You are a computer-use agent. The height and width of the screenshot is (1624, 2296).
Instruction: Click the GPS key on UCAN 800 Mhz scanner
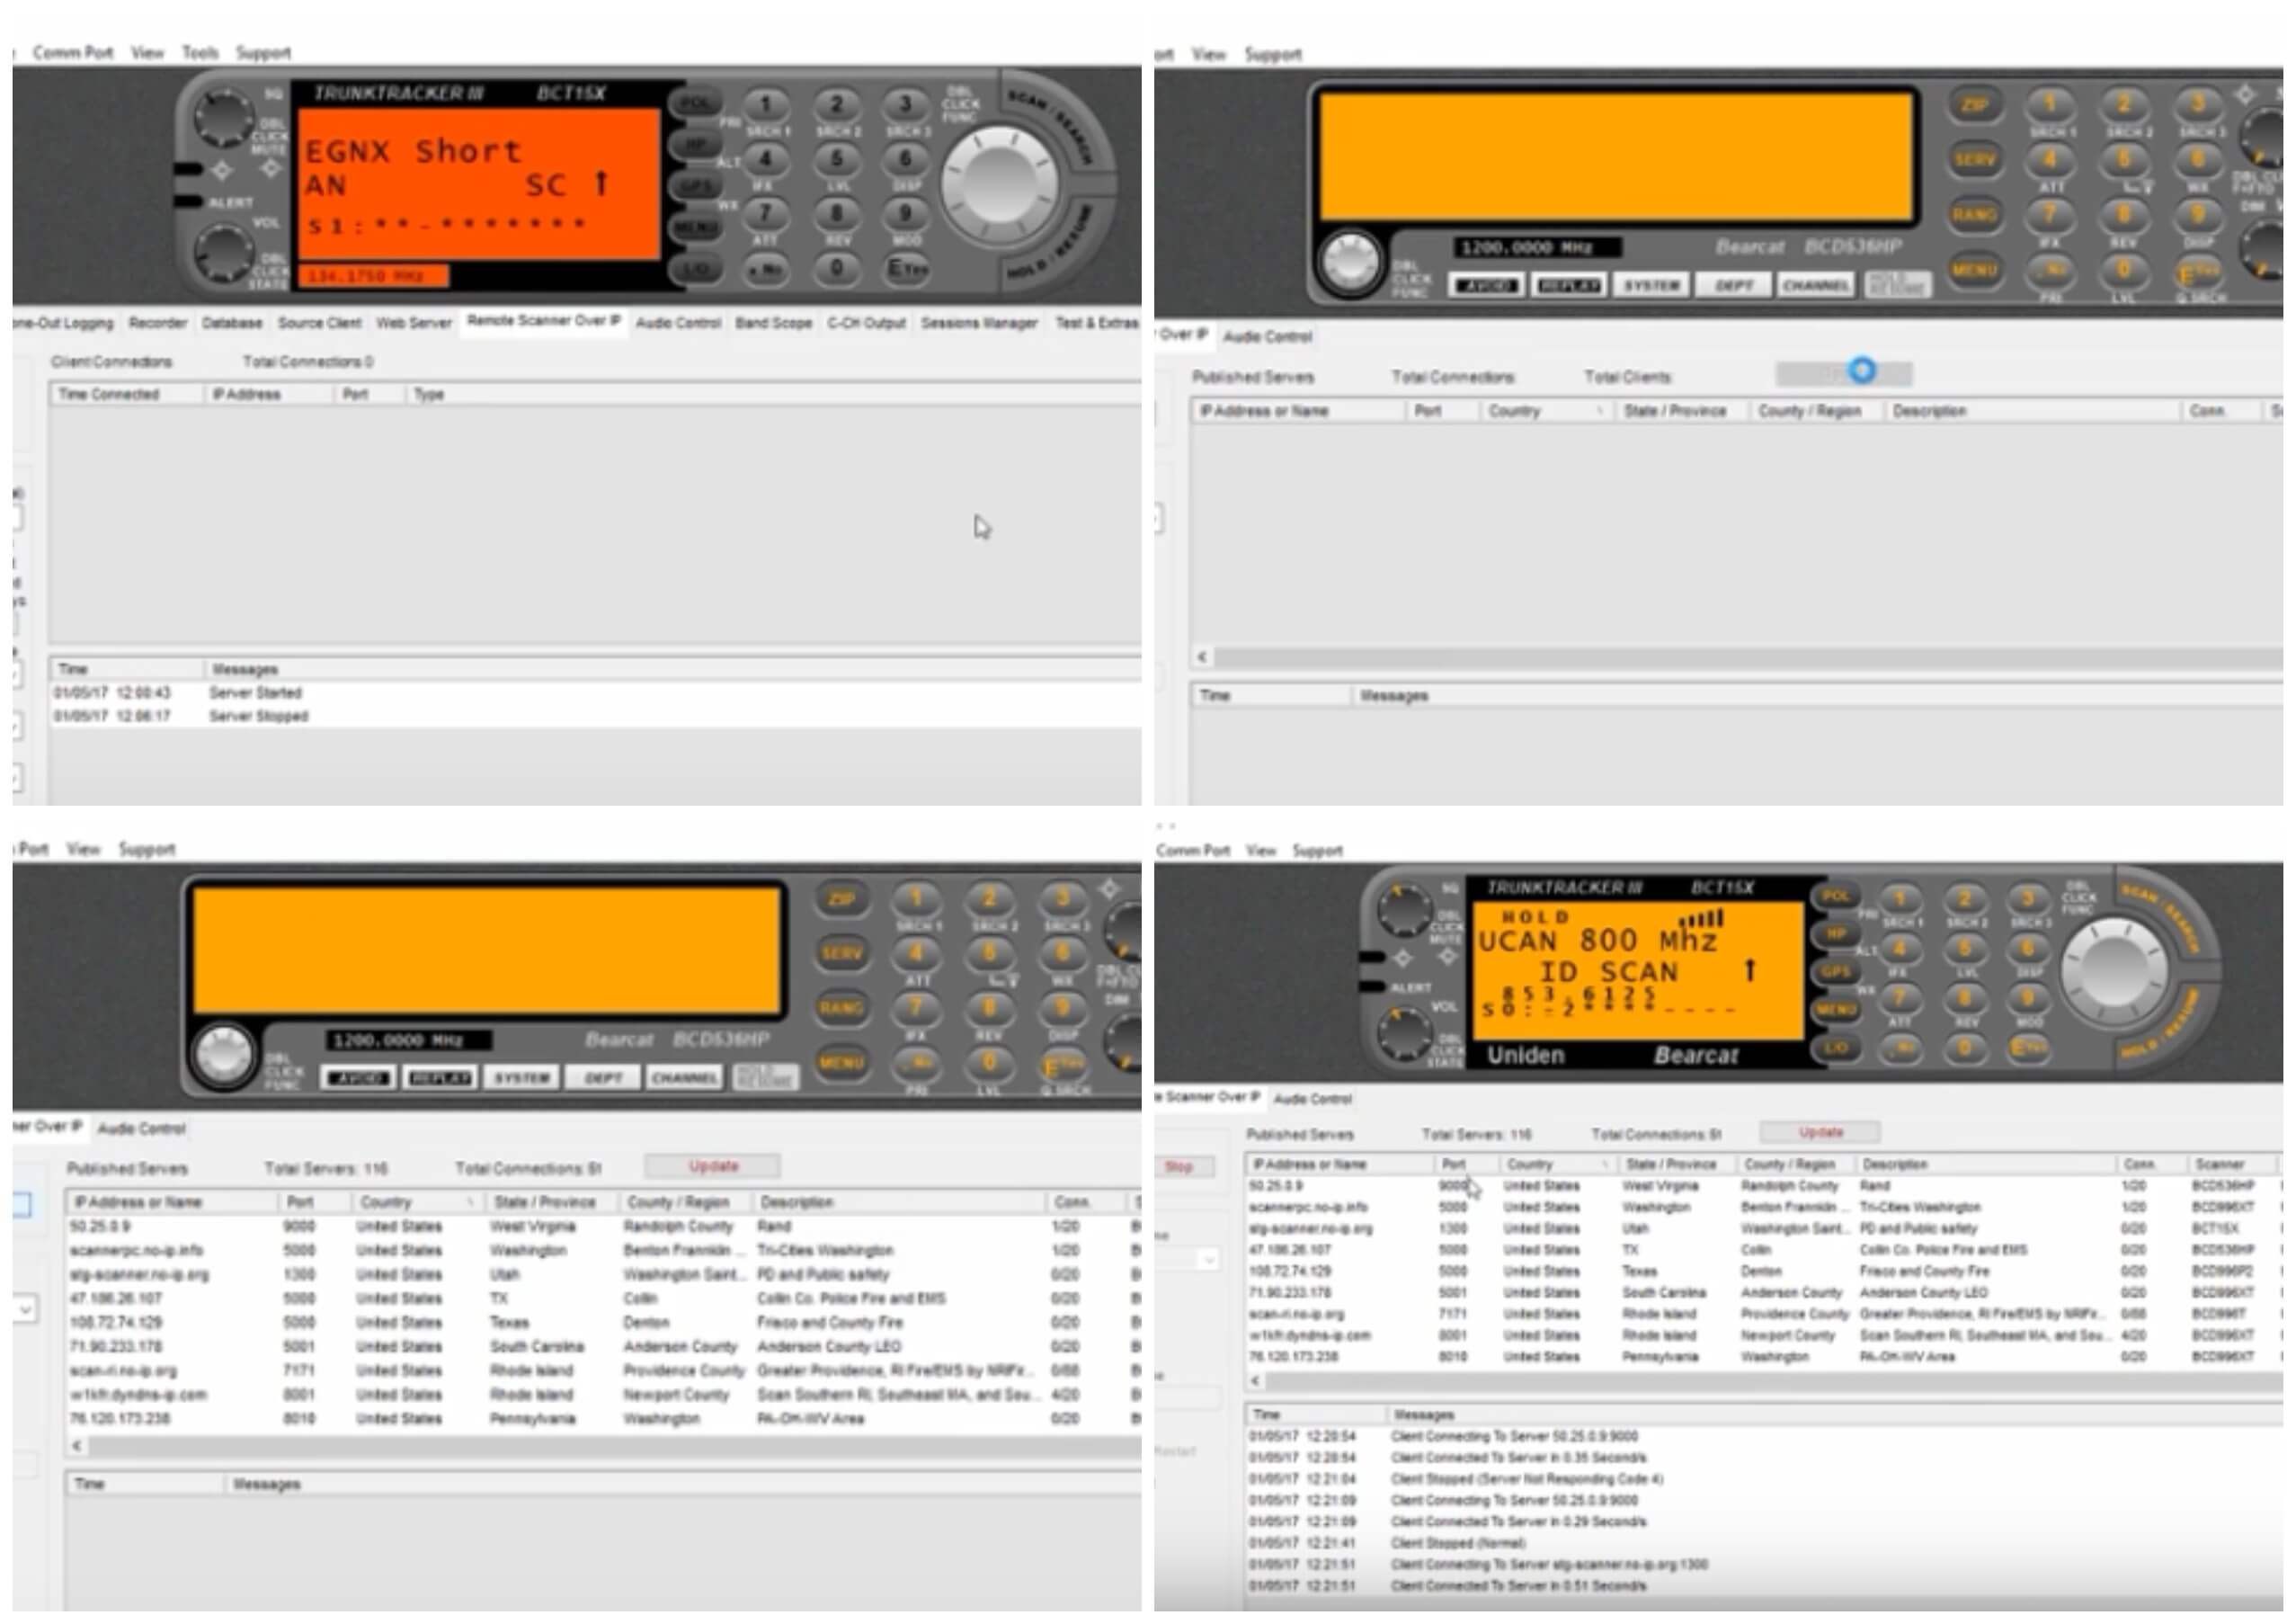click(1835, 972)
